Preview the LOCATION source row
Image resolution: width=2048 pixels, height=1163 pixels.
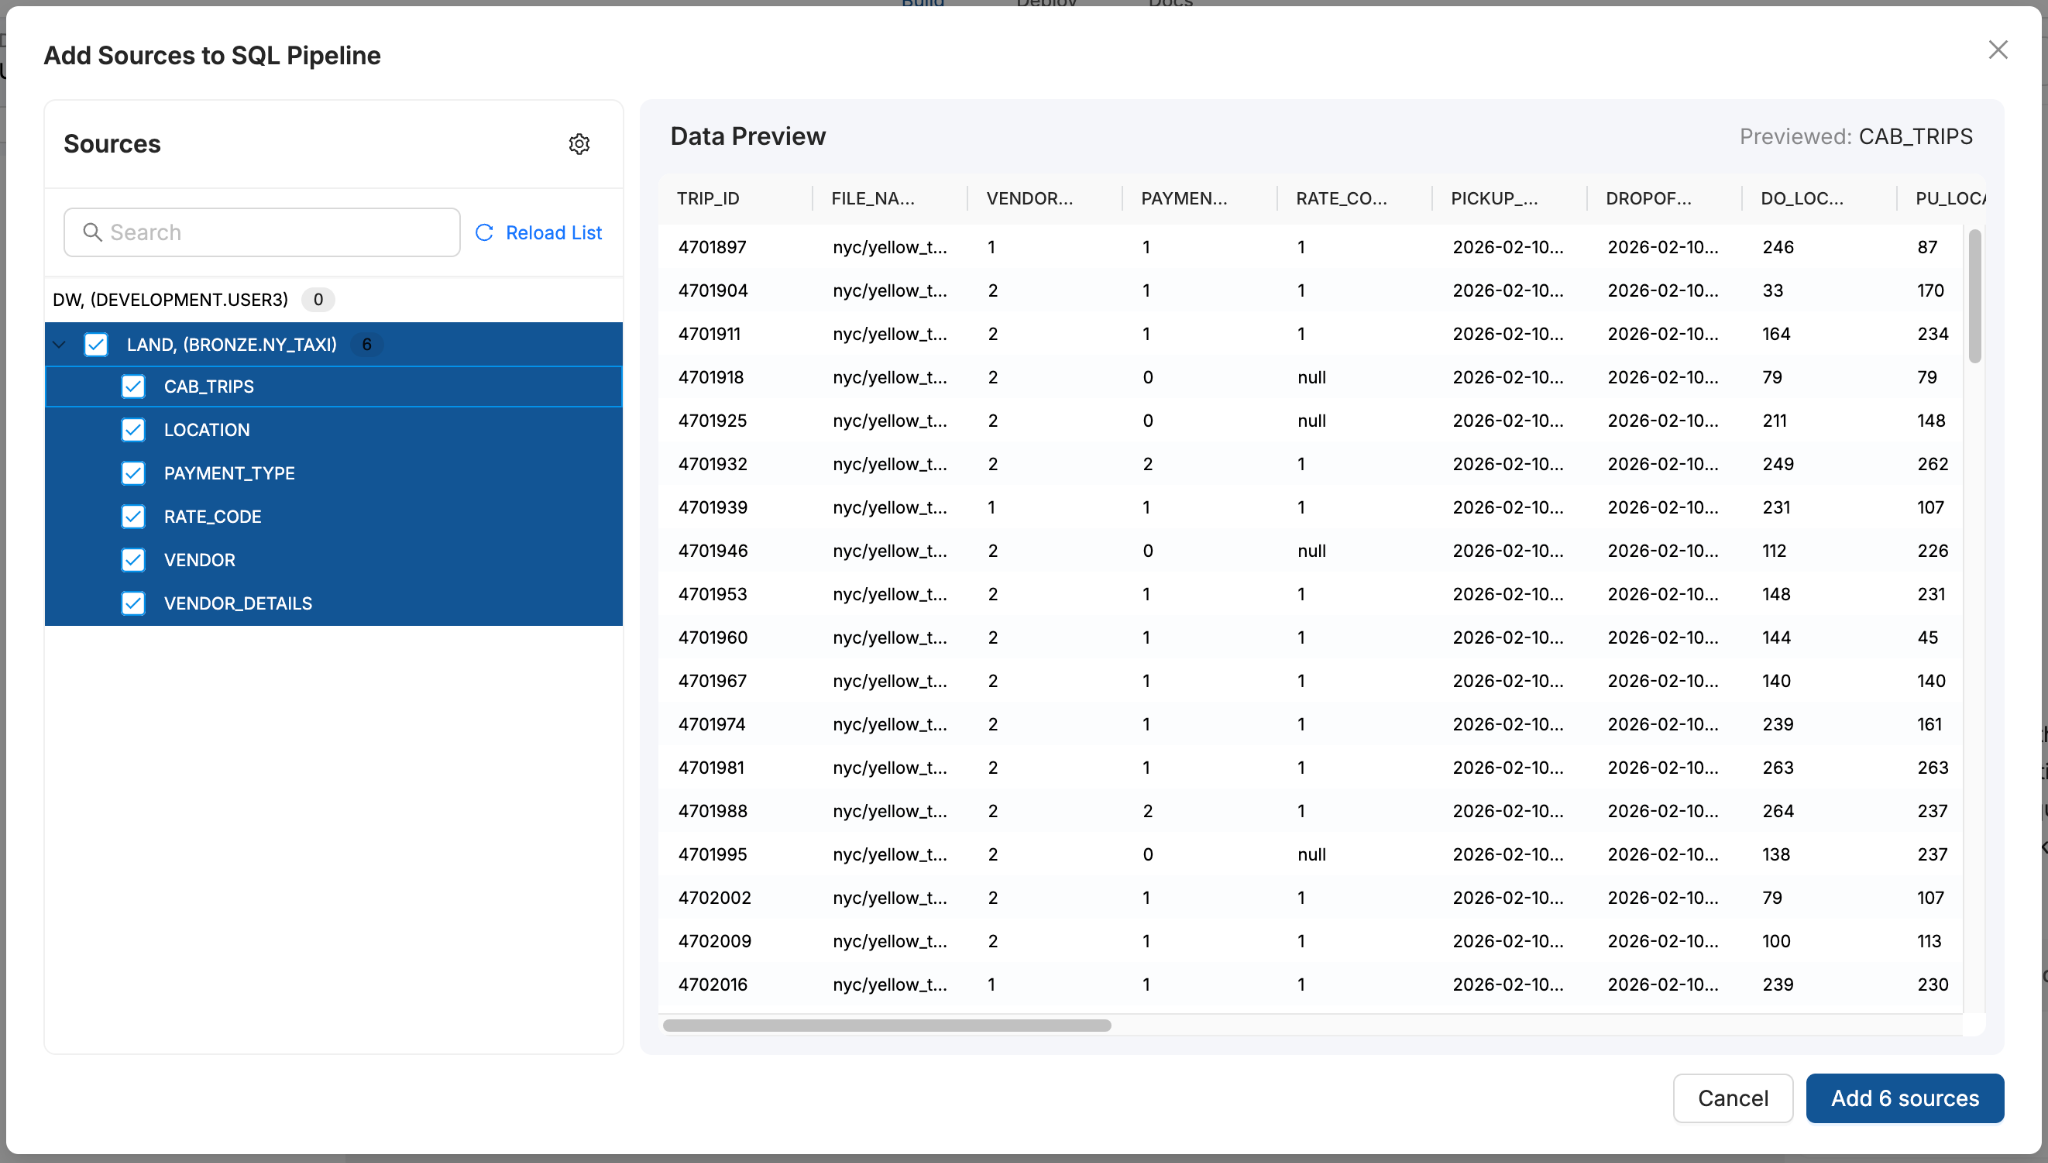(334, 430)
